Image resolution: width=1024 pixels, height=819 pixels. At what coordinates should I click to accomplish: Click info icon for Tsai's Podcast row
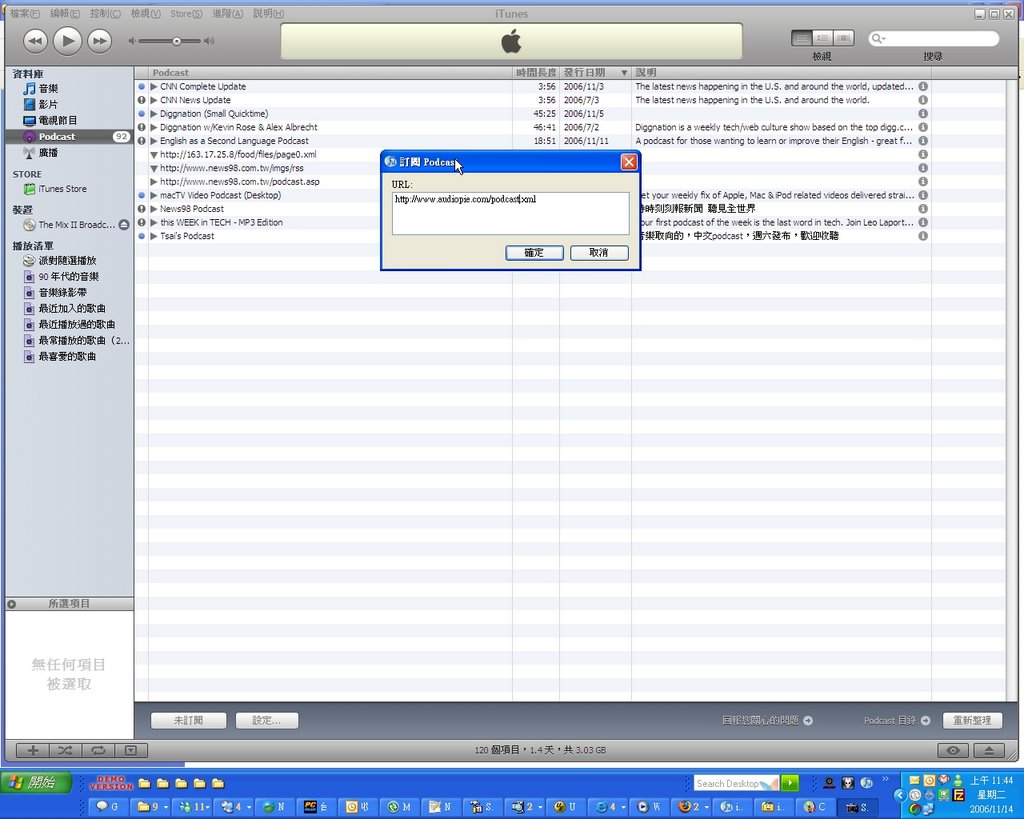tap(923, 236)
